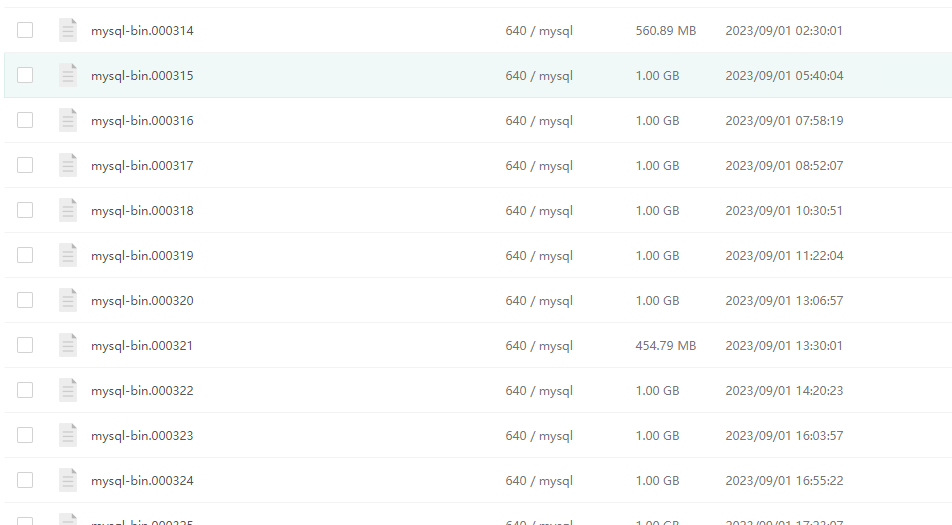Screen dimensions: 952x525
Task: Click the file icon next to mysql-bin.000319
Action: coord(68,255)
